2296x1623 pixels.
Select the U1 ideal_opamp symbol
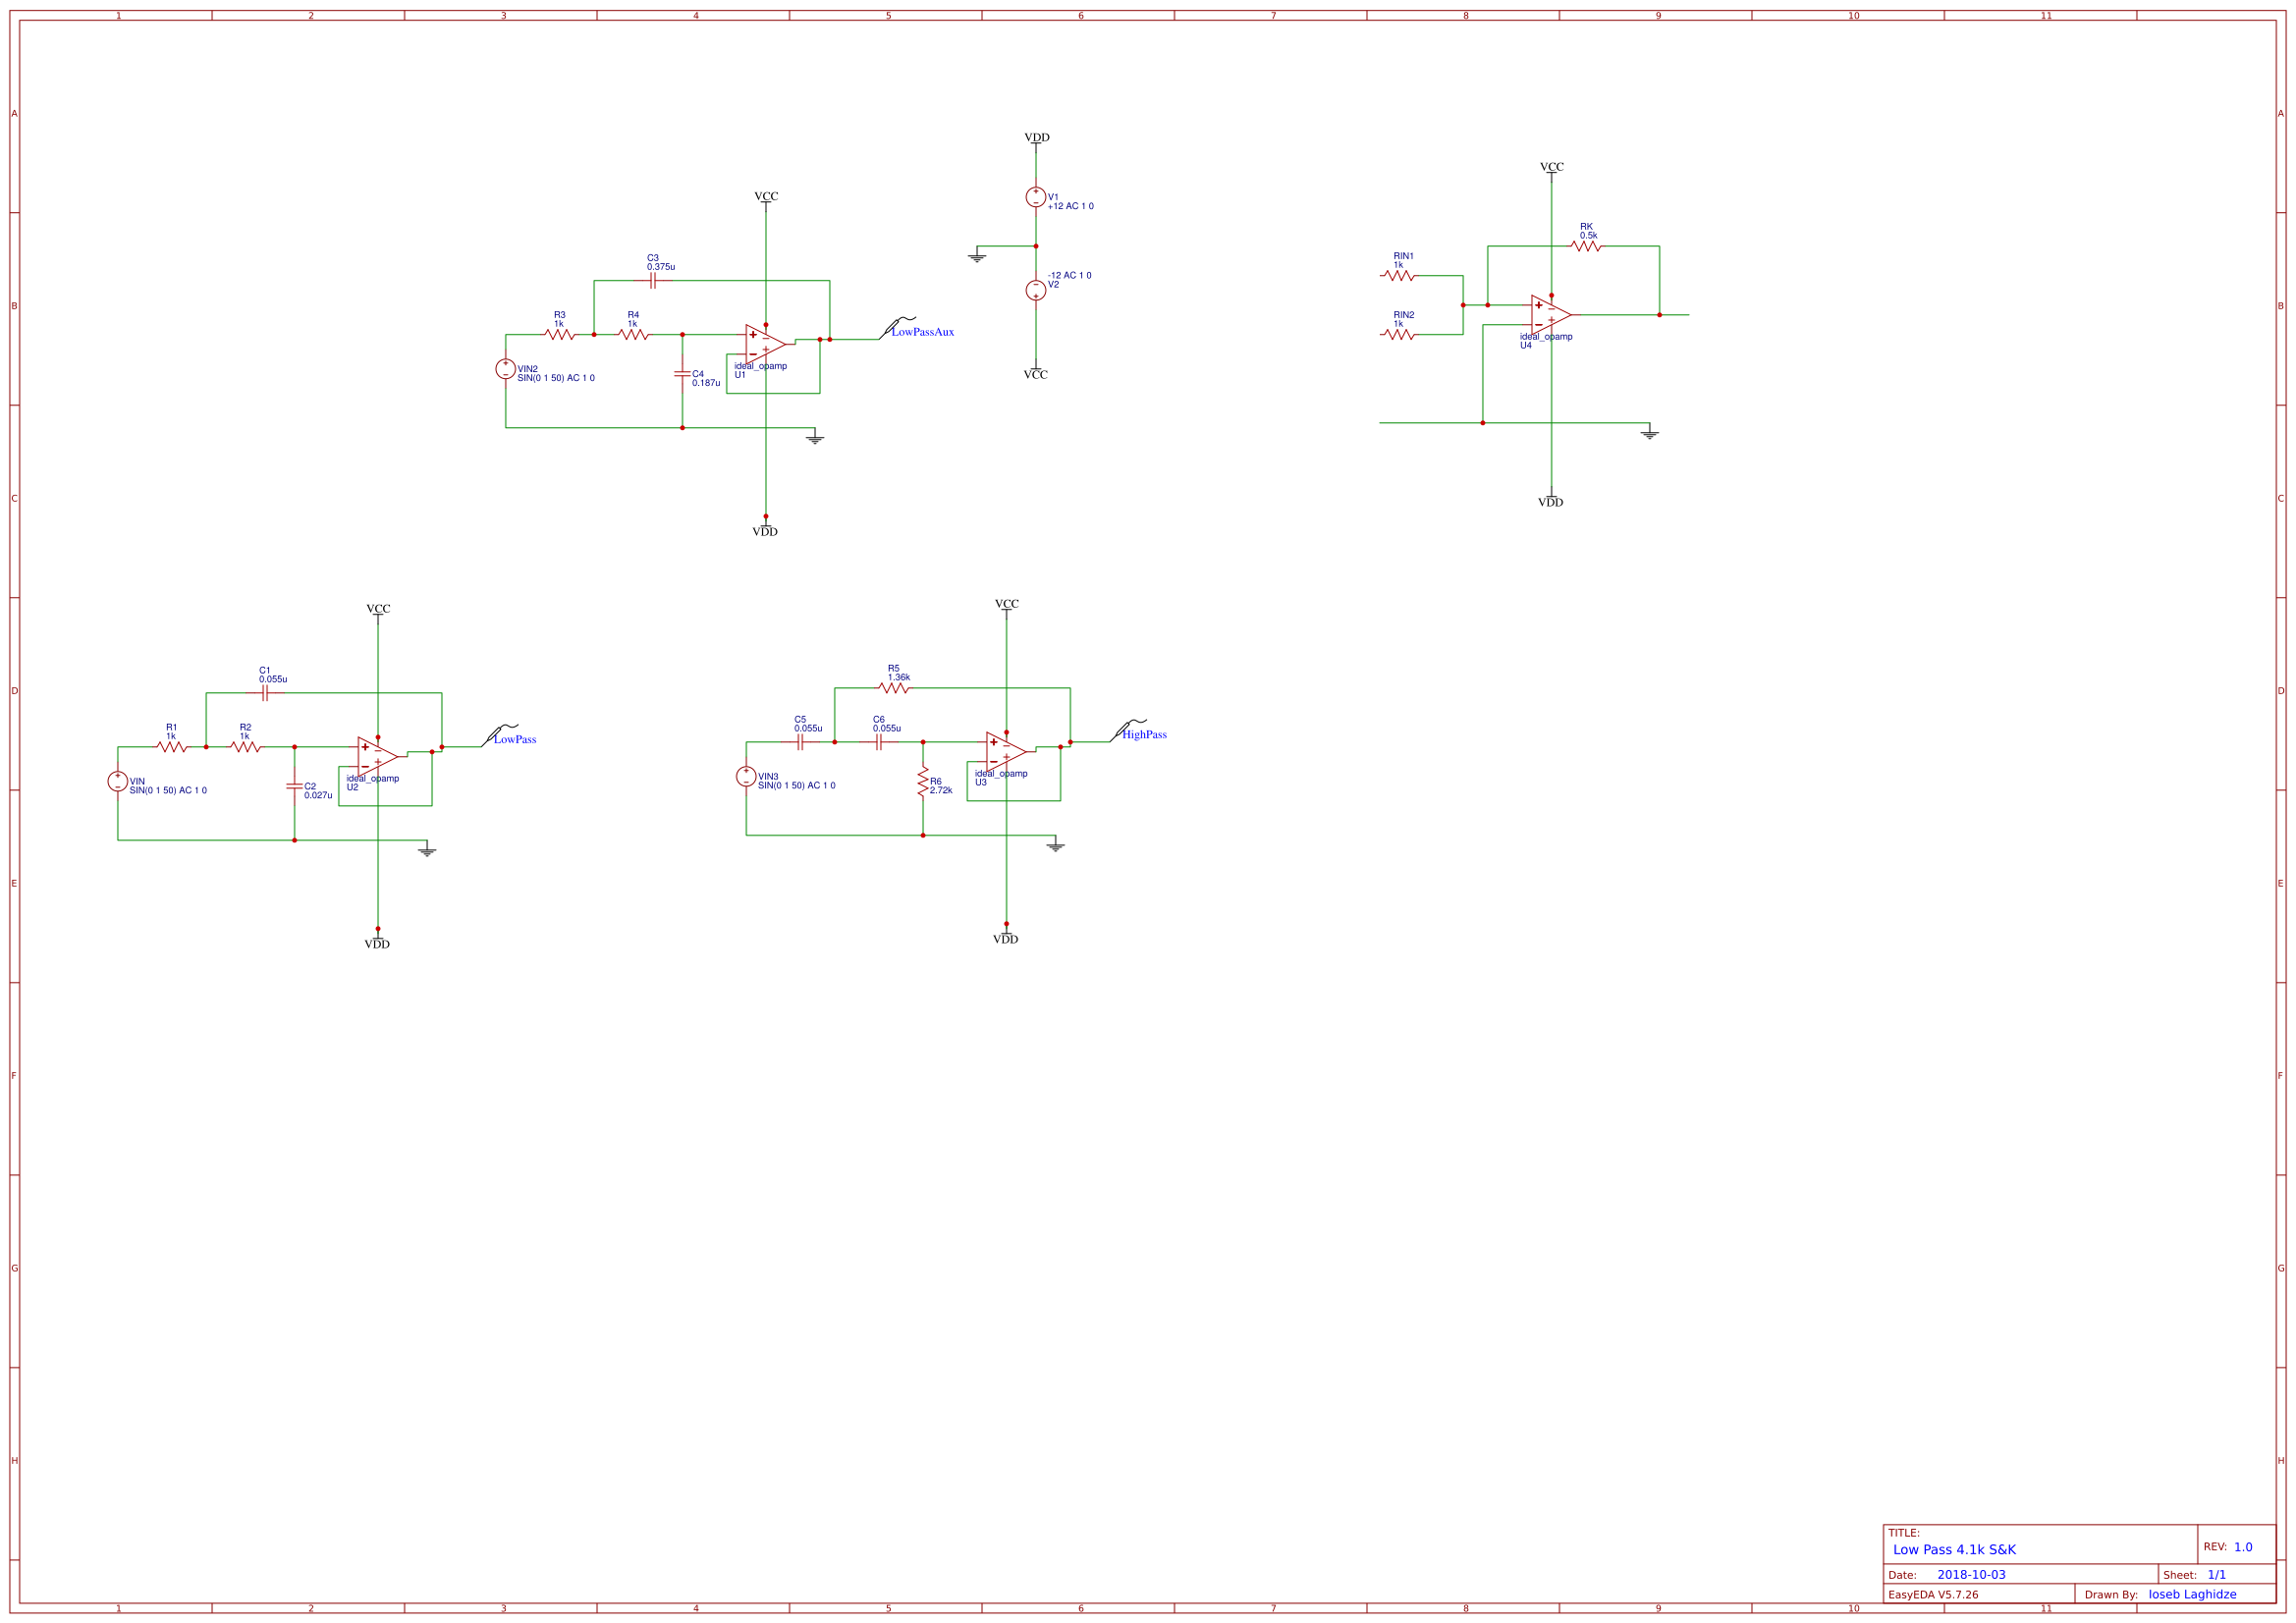pyautogui.click(x=765, y=344)
